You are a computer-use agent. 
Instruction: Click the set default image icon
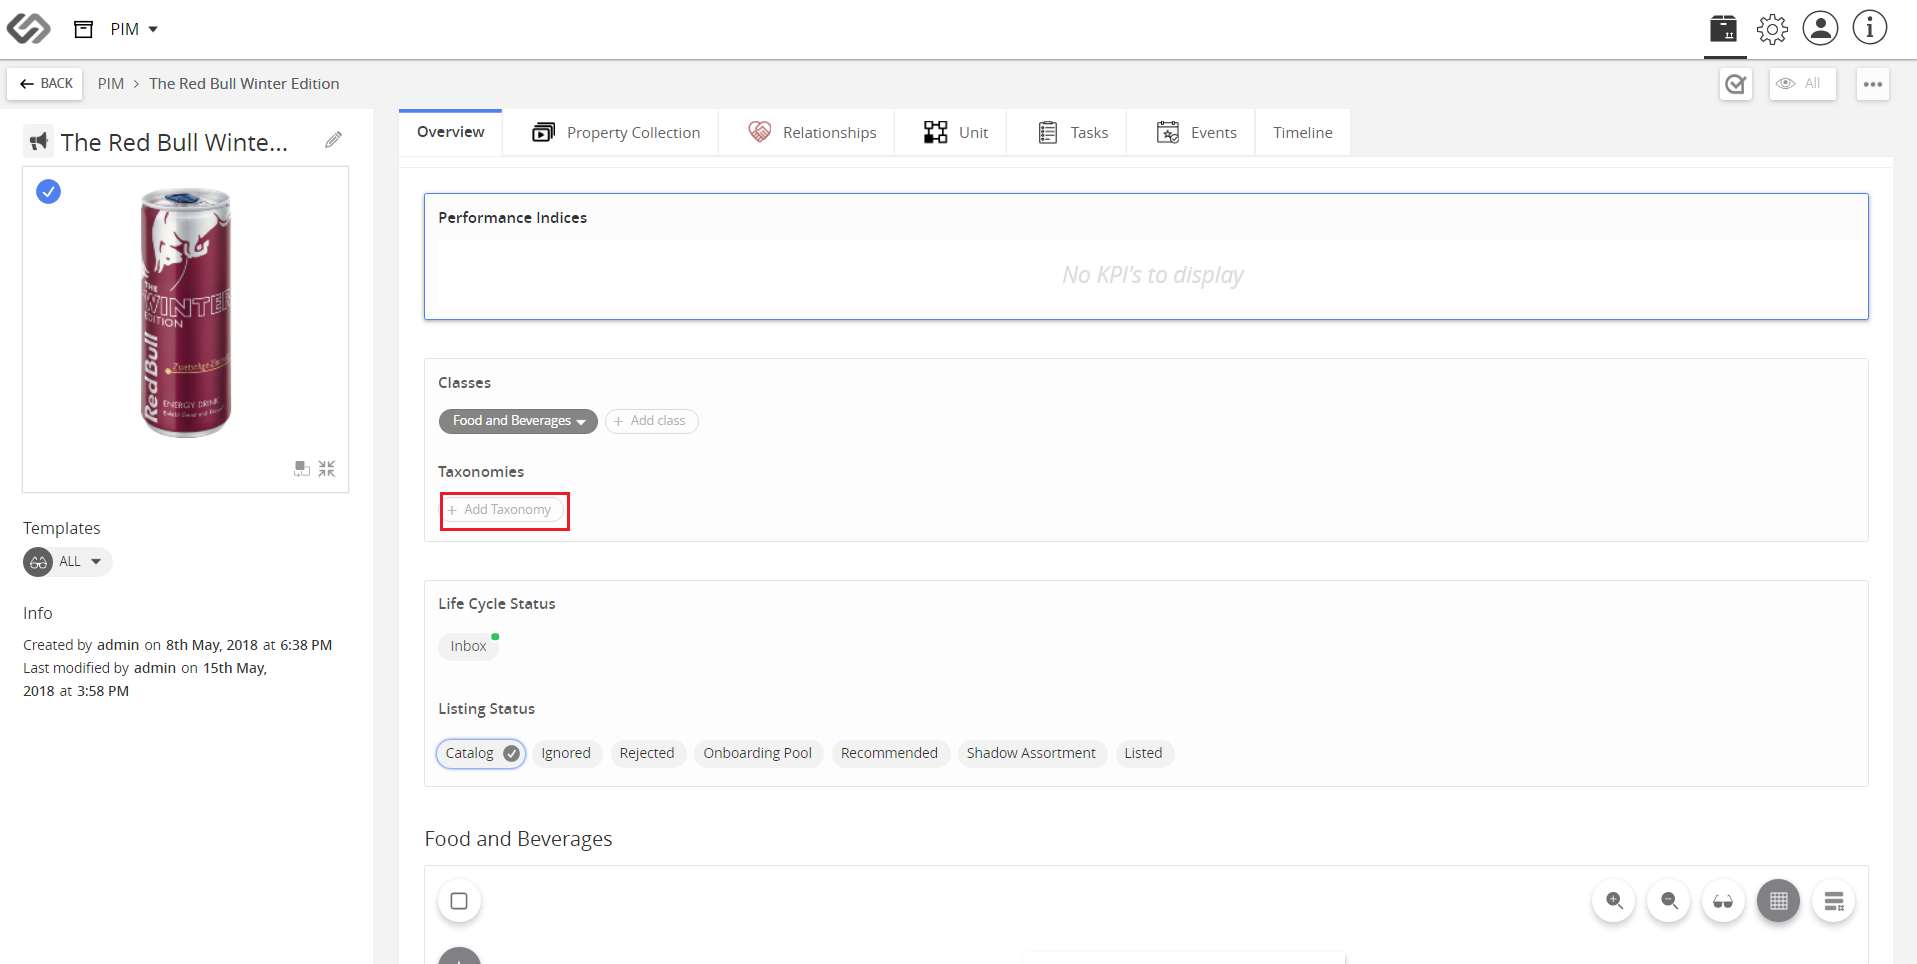302,468
